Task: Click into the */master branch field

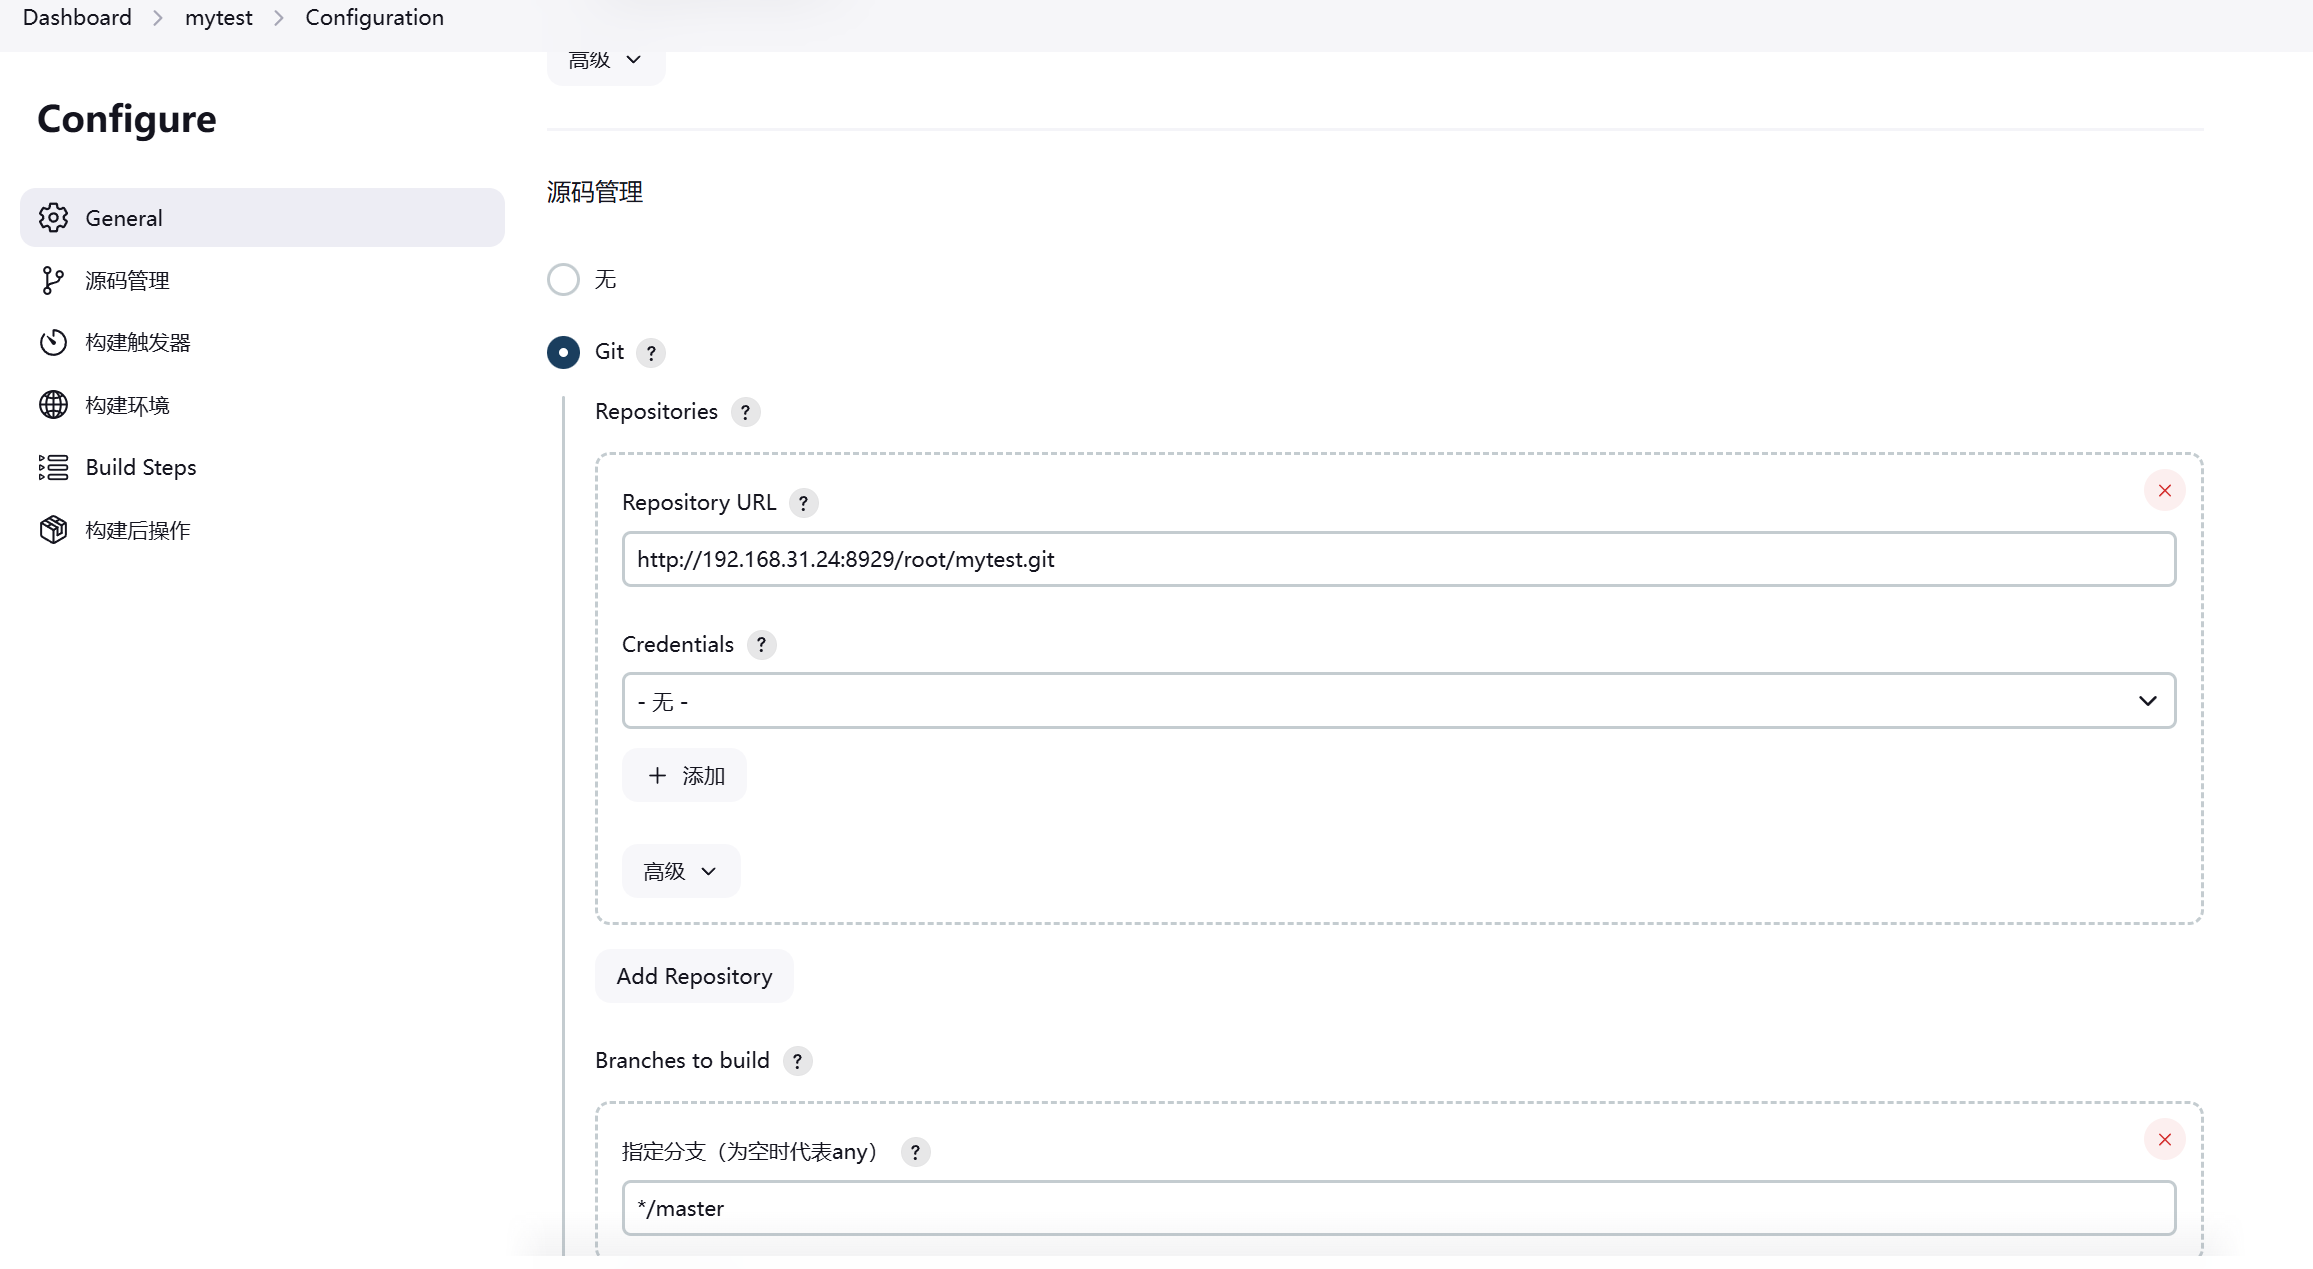Action: [1399, 1208]
